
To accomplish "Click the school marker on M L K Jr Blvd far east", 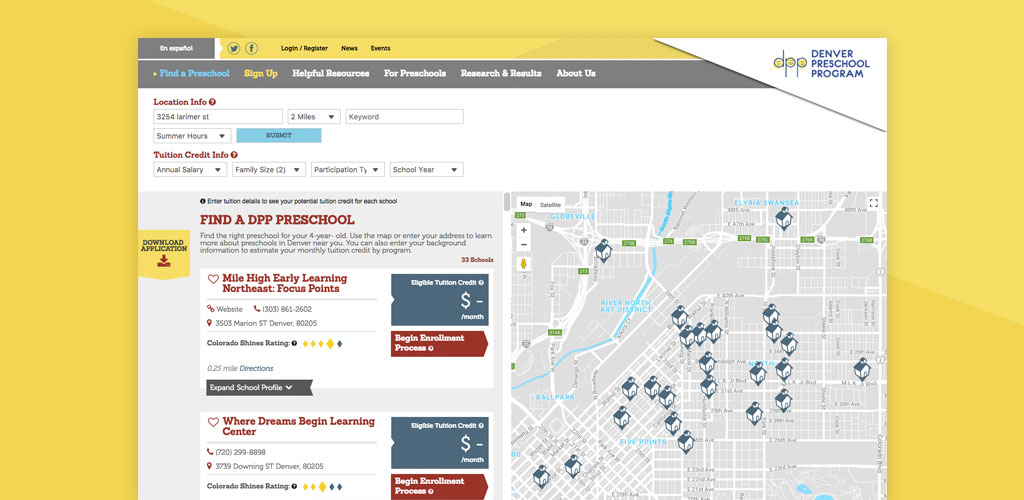I will tap(862, 369).
